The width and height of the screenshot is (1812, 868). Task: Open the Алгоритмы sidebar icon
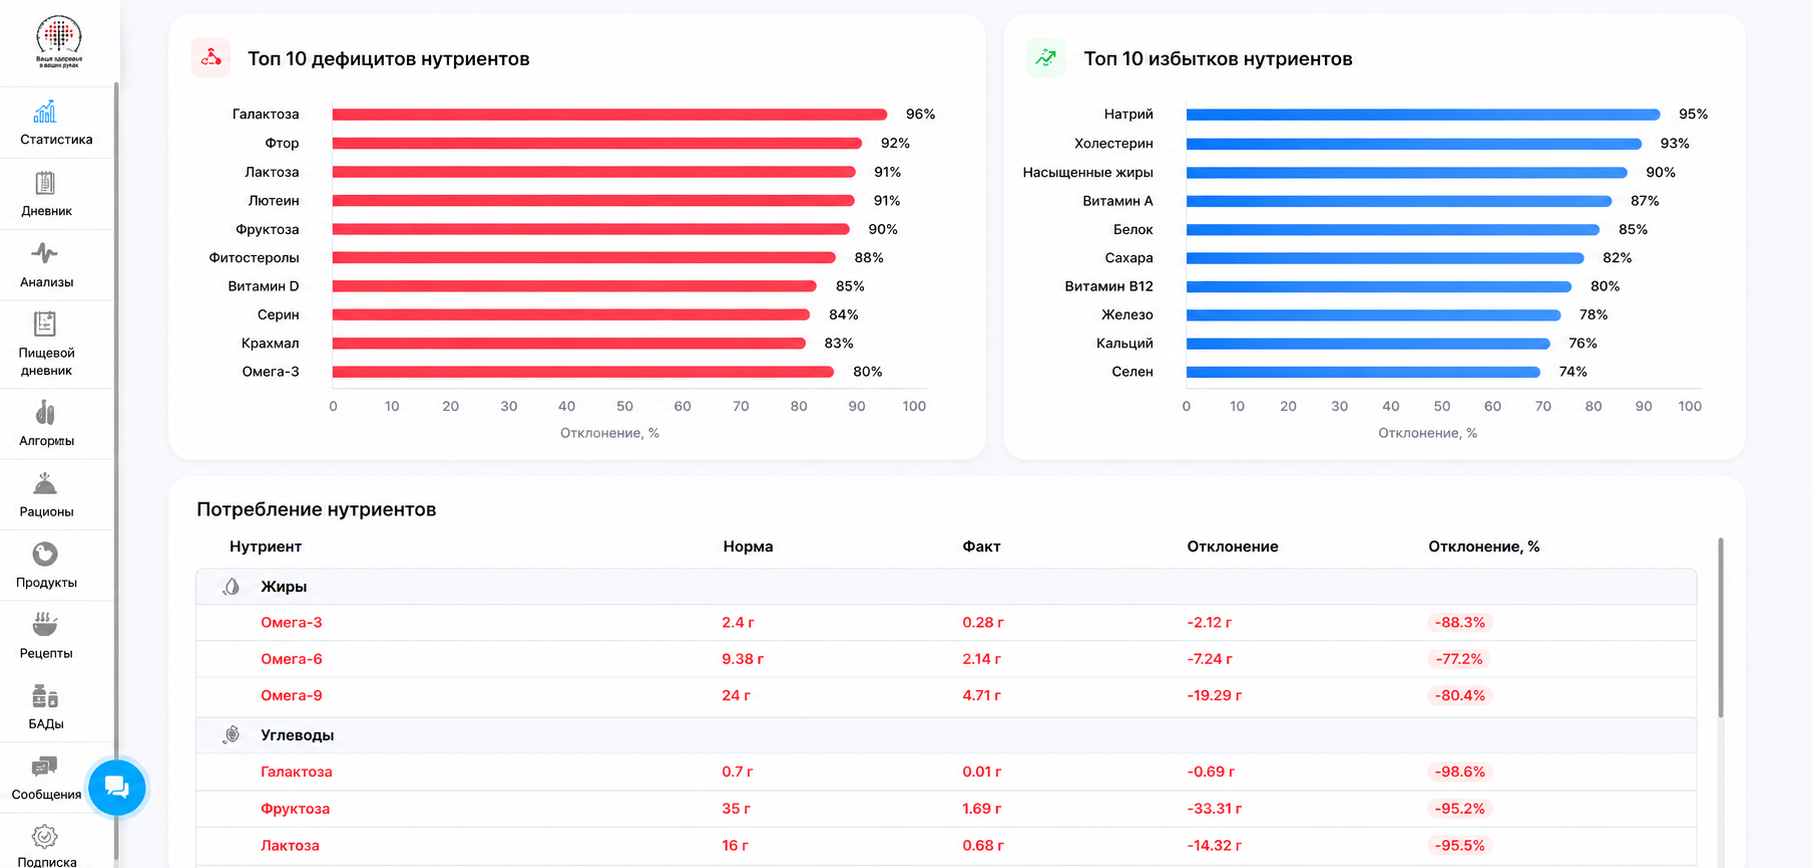(45, 412)
